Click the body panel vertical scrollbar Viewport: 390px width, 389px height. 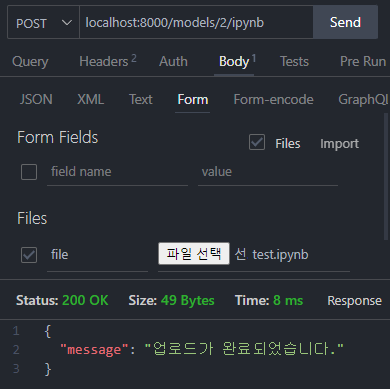pyautogui.click(x=386, y=176)
